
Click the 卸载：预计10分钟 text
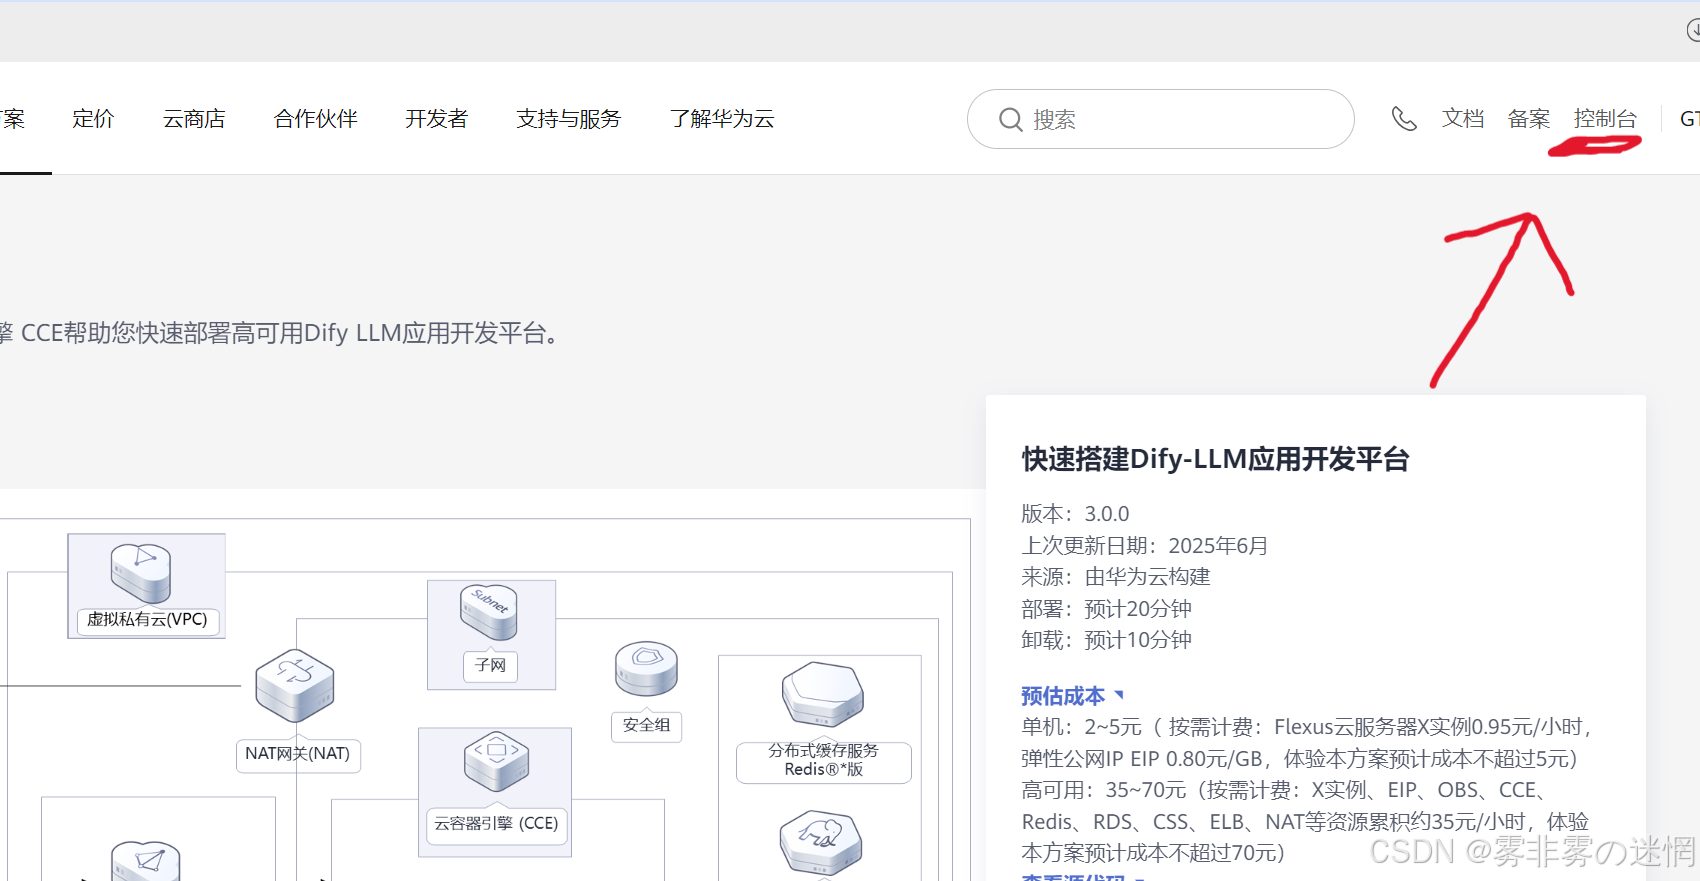pyautogui.click(x=1107, y=640)
